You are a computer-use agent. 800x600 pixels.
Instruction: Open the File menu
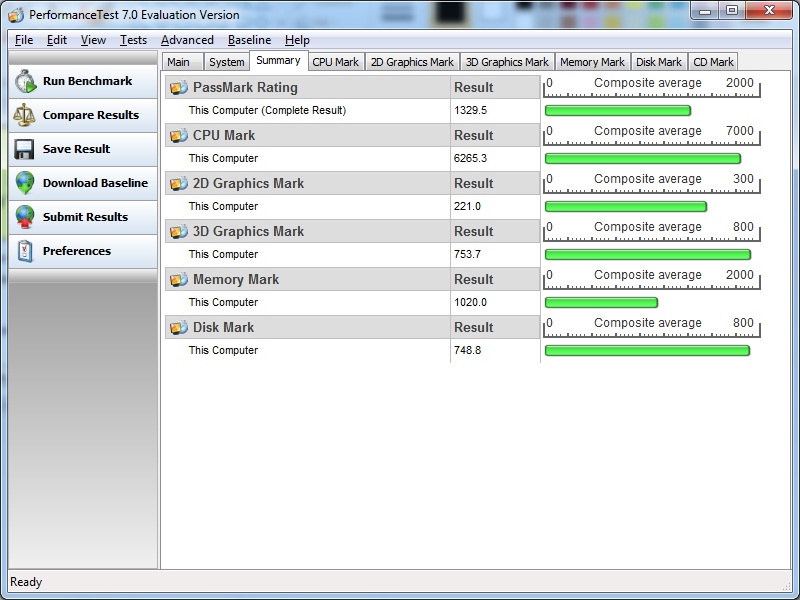24,40
